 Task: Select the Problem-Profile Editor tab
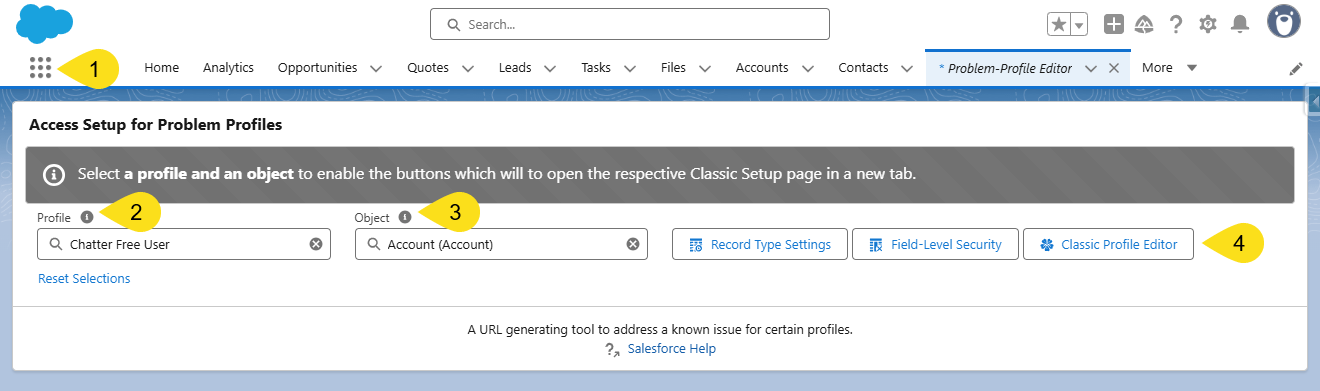(x=1005, y=68)
